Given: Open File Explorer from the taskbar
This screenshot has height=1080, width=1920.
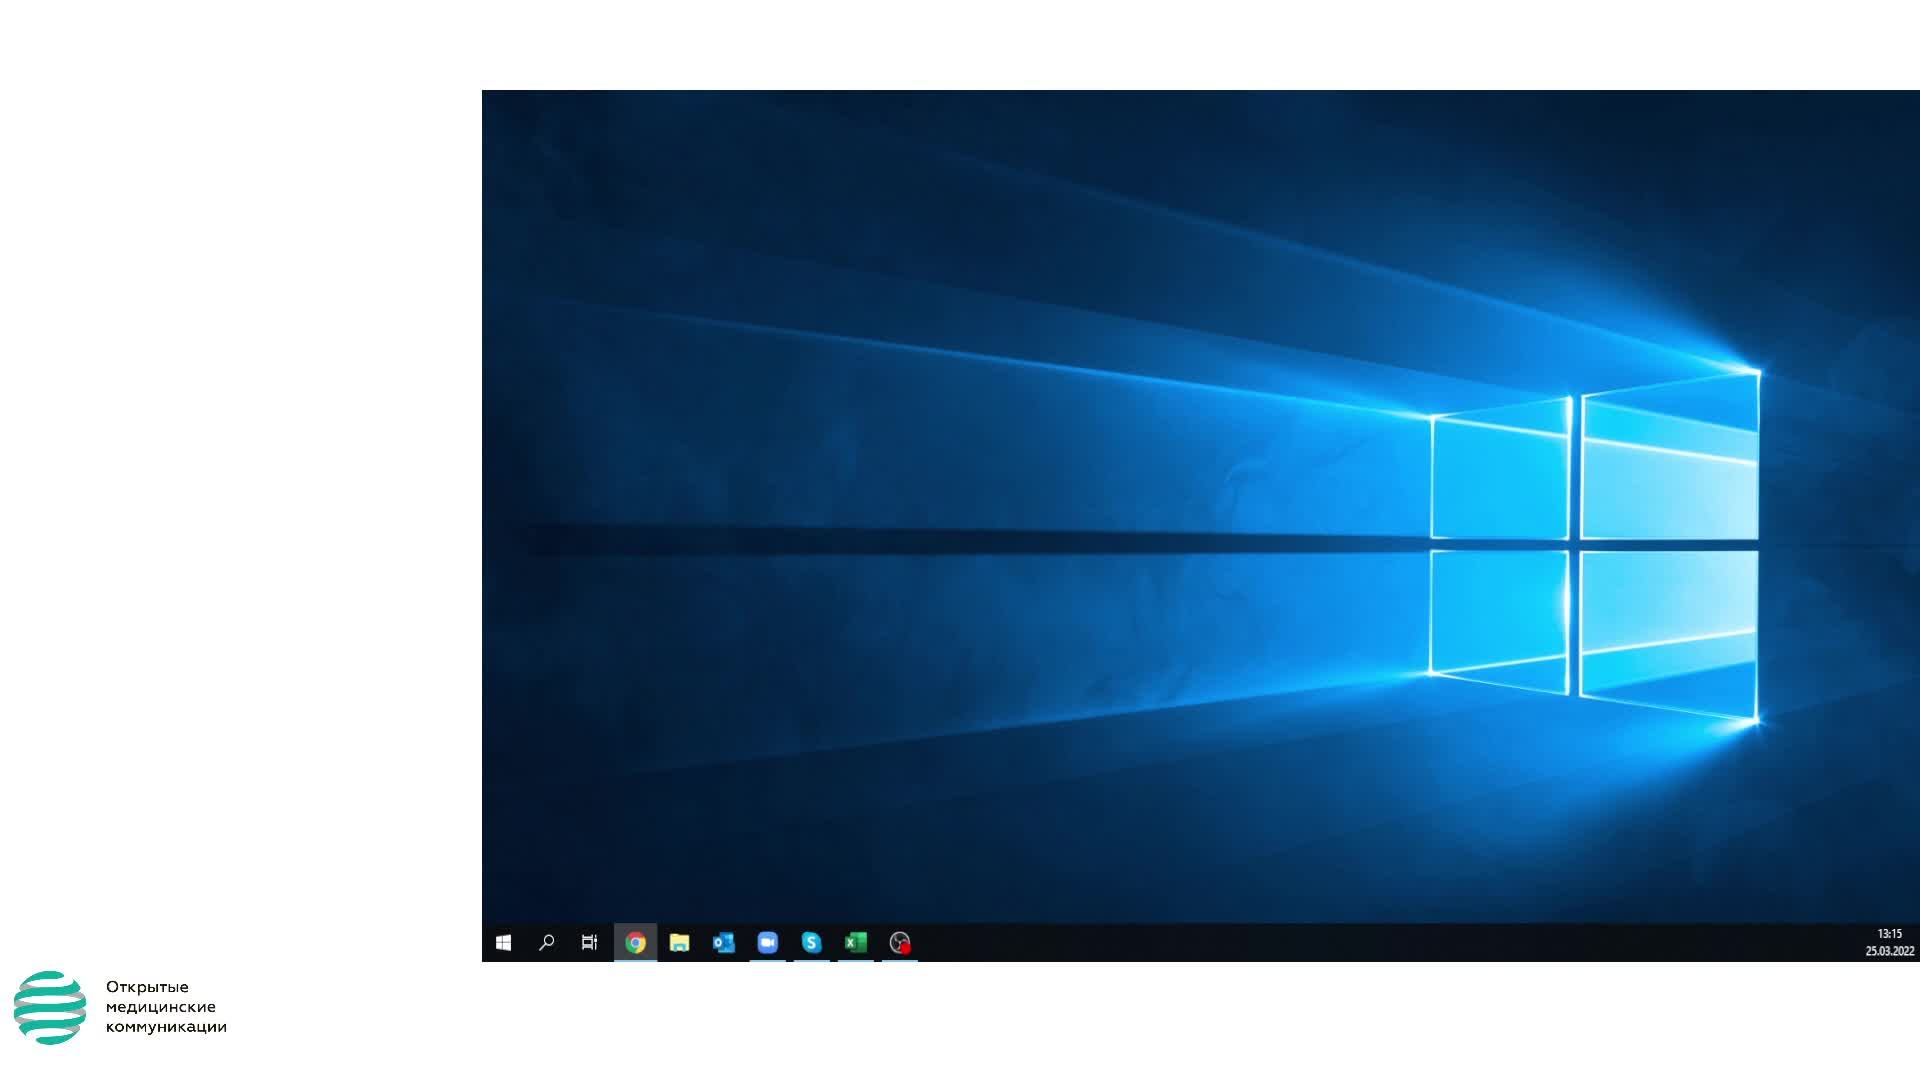Looking at the screenshot, I should point(679,943).
